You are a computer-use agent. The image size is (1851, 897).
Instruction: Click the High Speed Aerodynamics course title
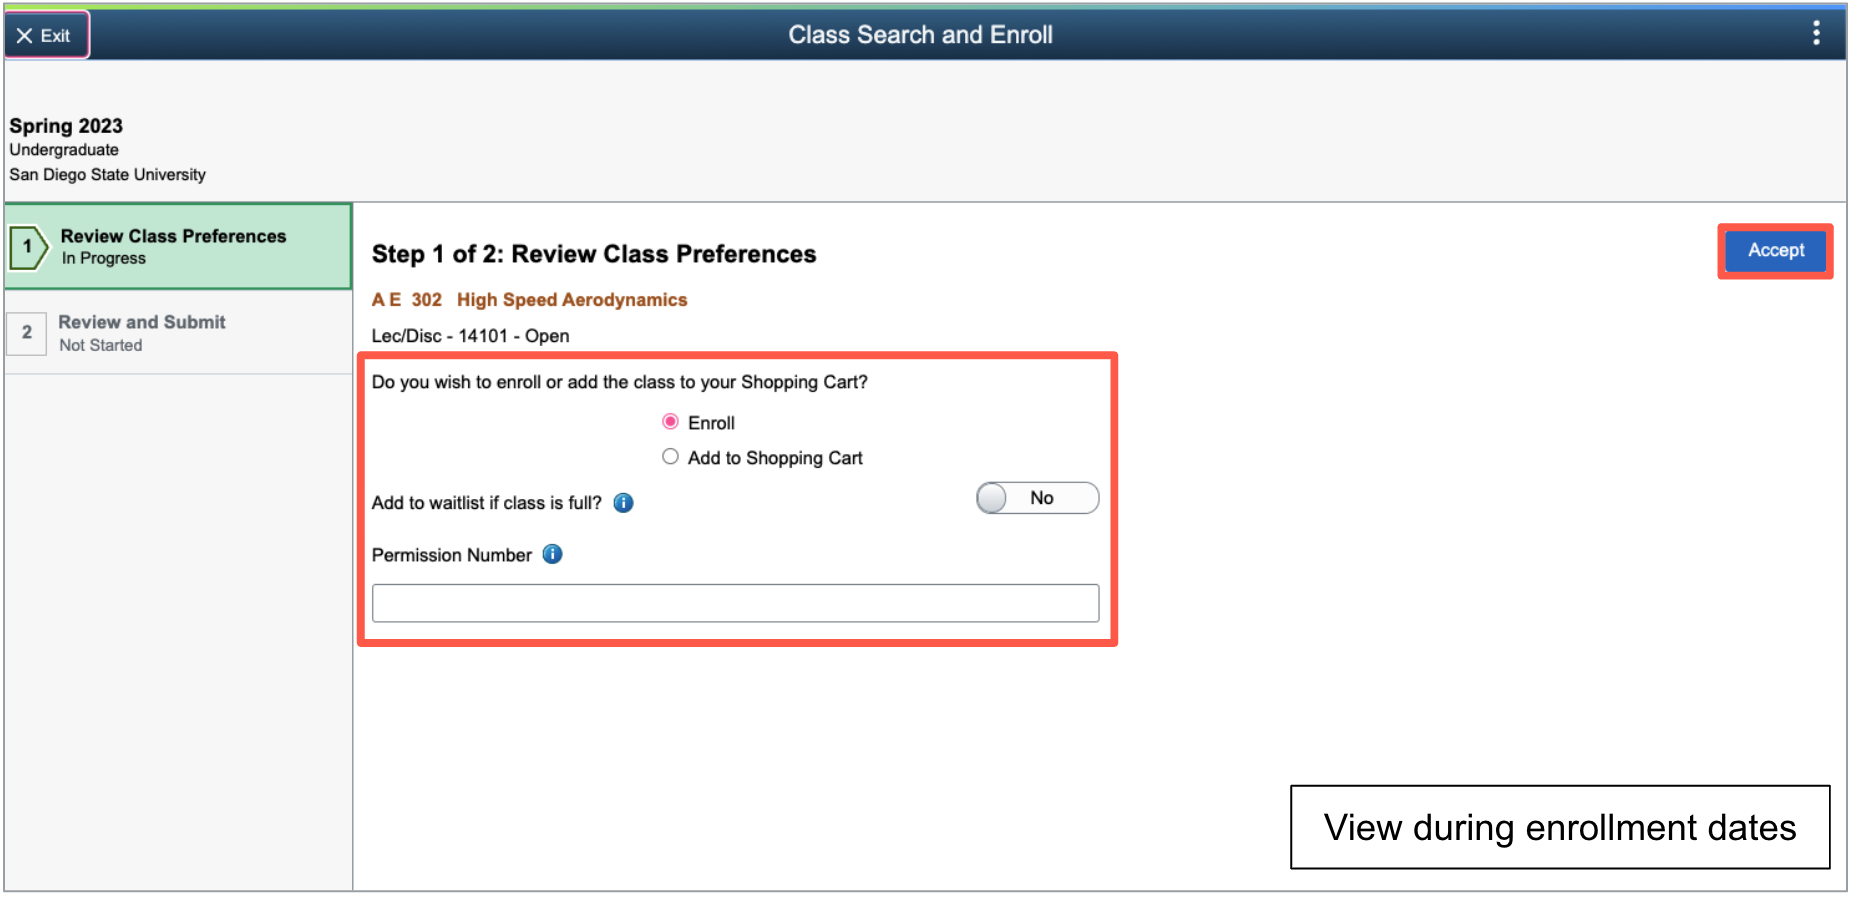572,300
